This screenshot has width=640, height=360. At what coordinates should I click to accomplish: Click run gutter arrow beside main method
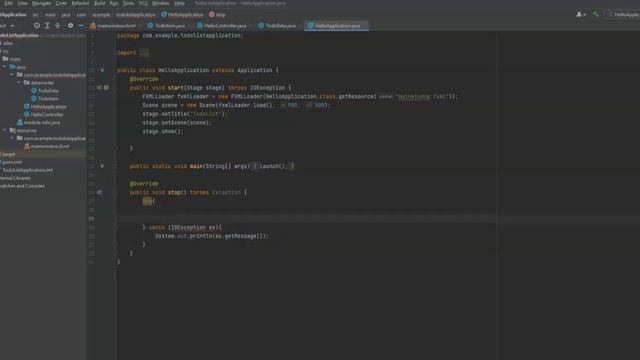coord(102,166)
